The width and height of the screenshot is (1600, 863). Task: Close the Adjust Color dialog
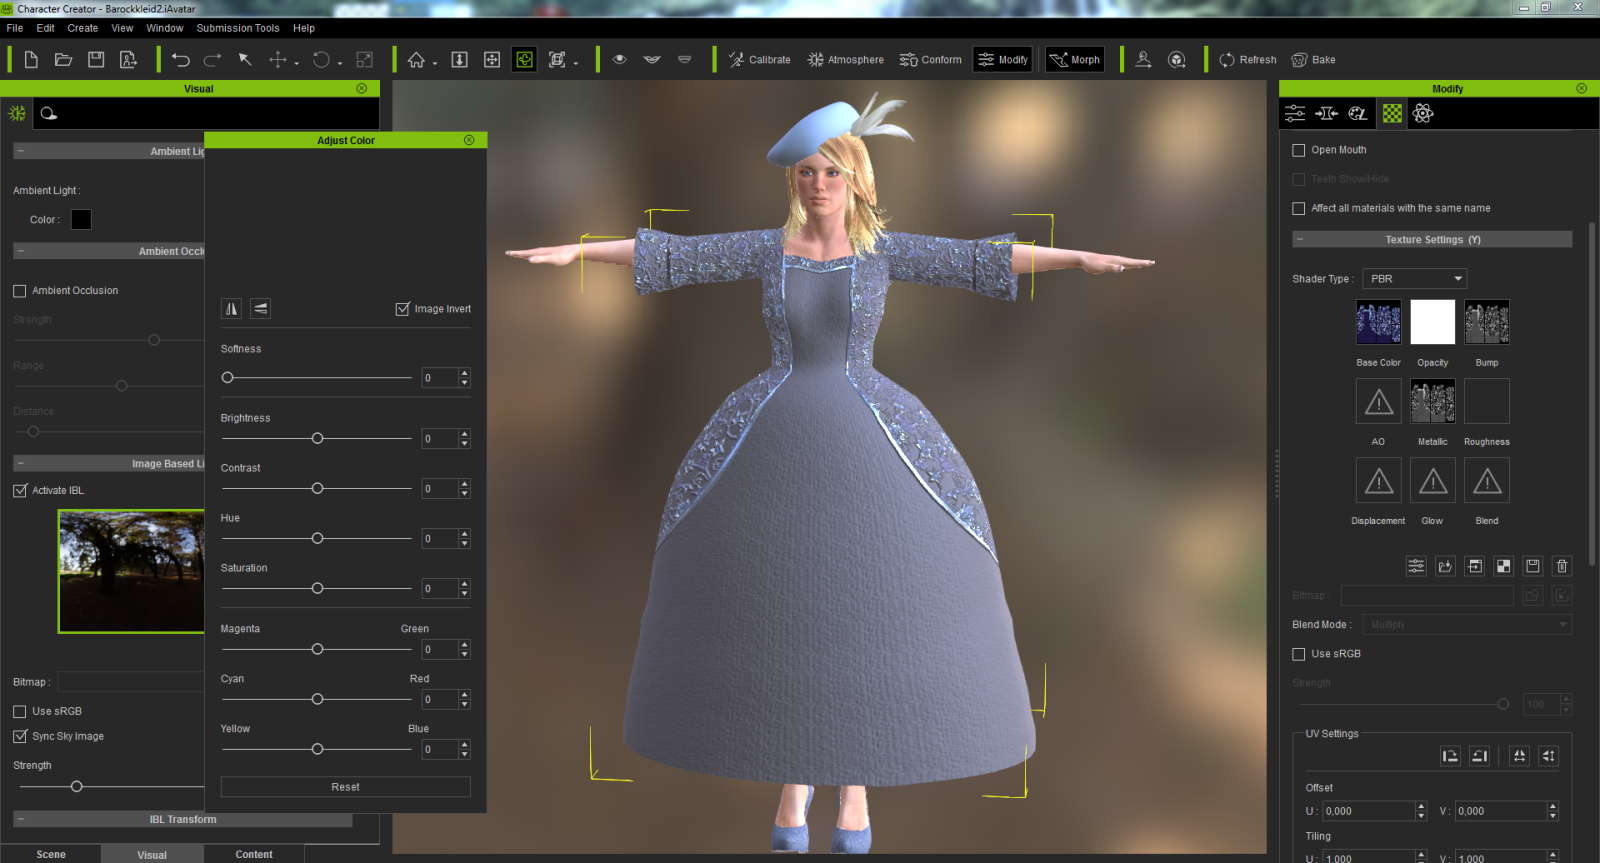click(x=469, y=140)
